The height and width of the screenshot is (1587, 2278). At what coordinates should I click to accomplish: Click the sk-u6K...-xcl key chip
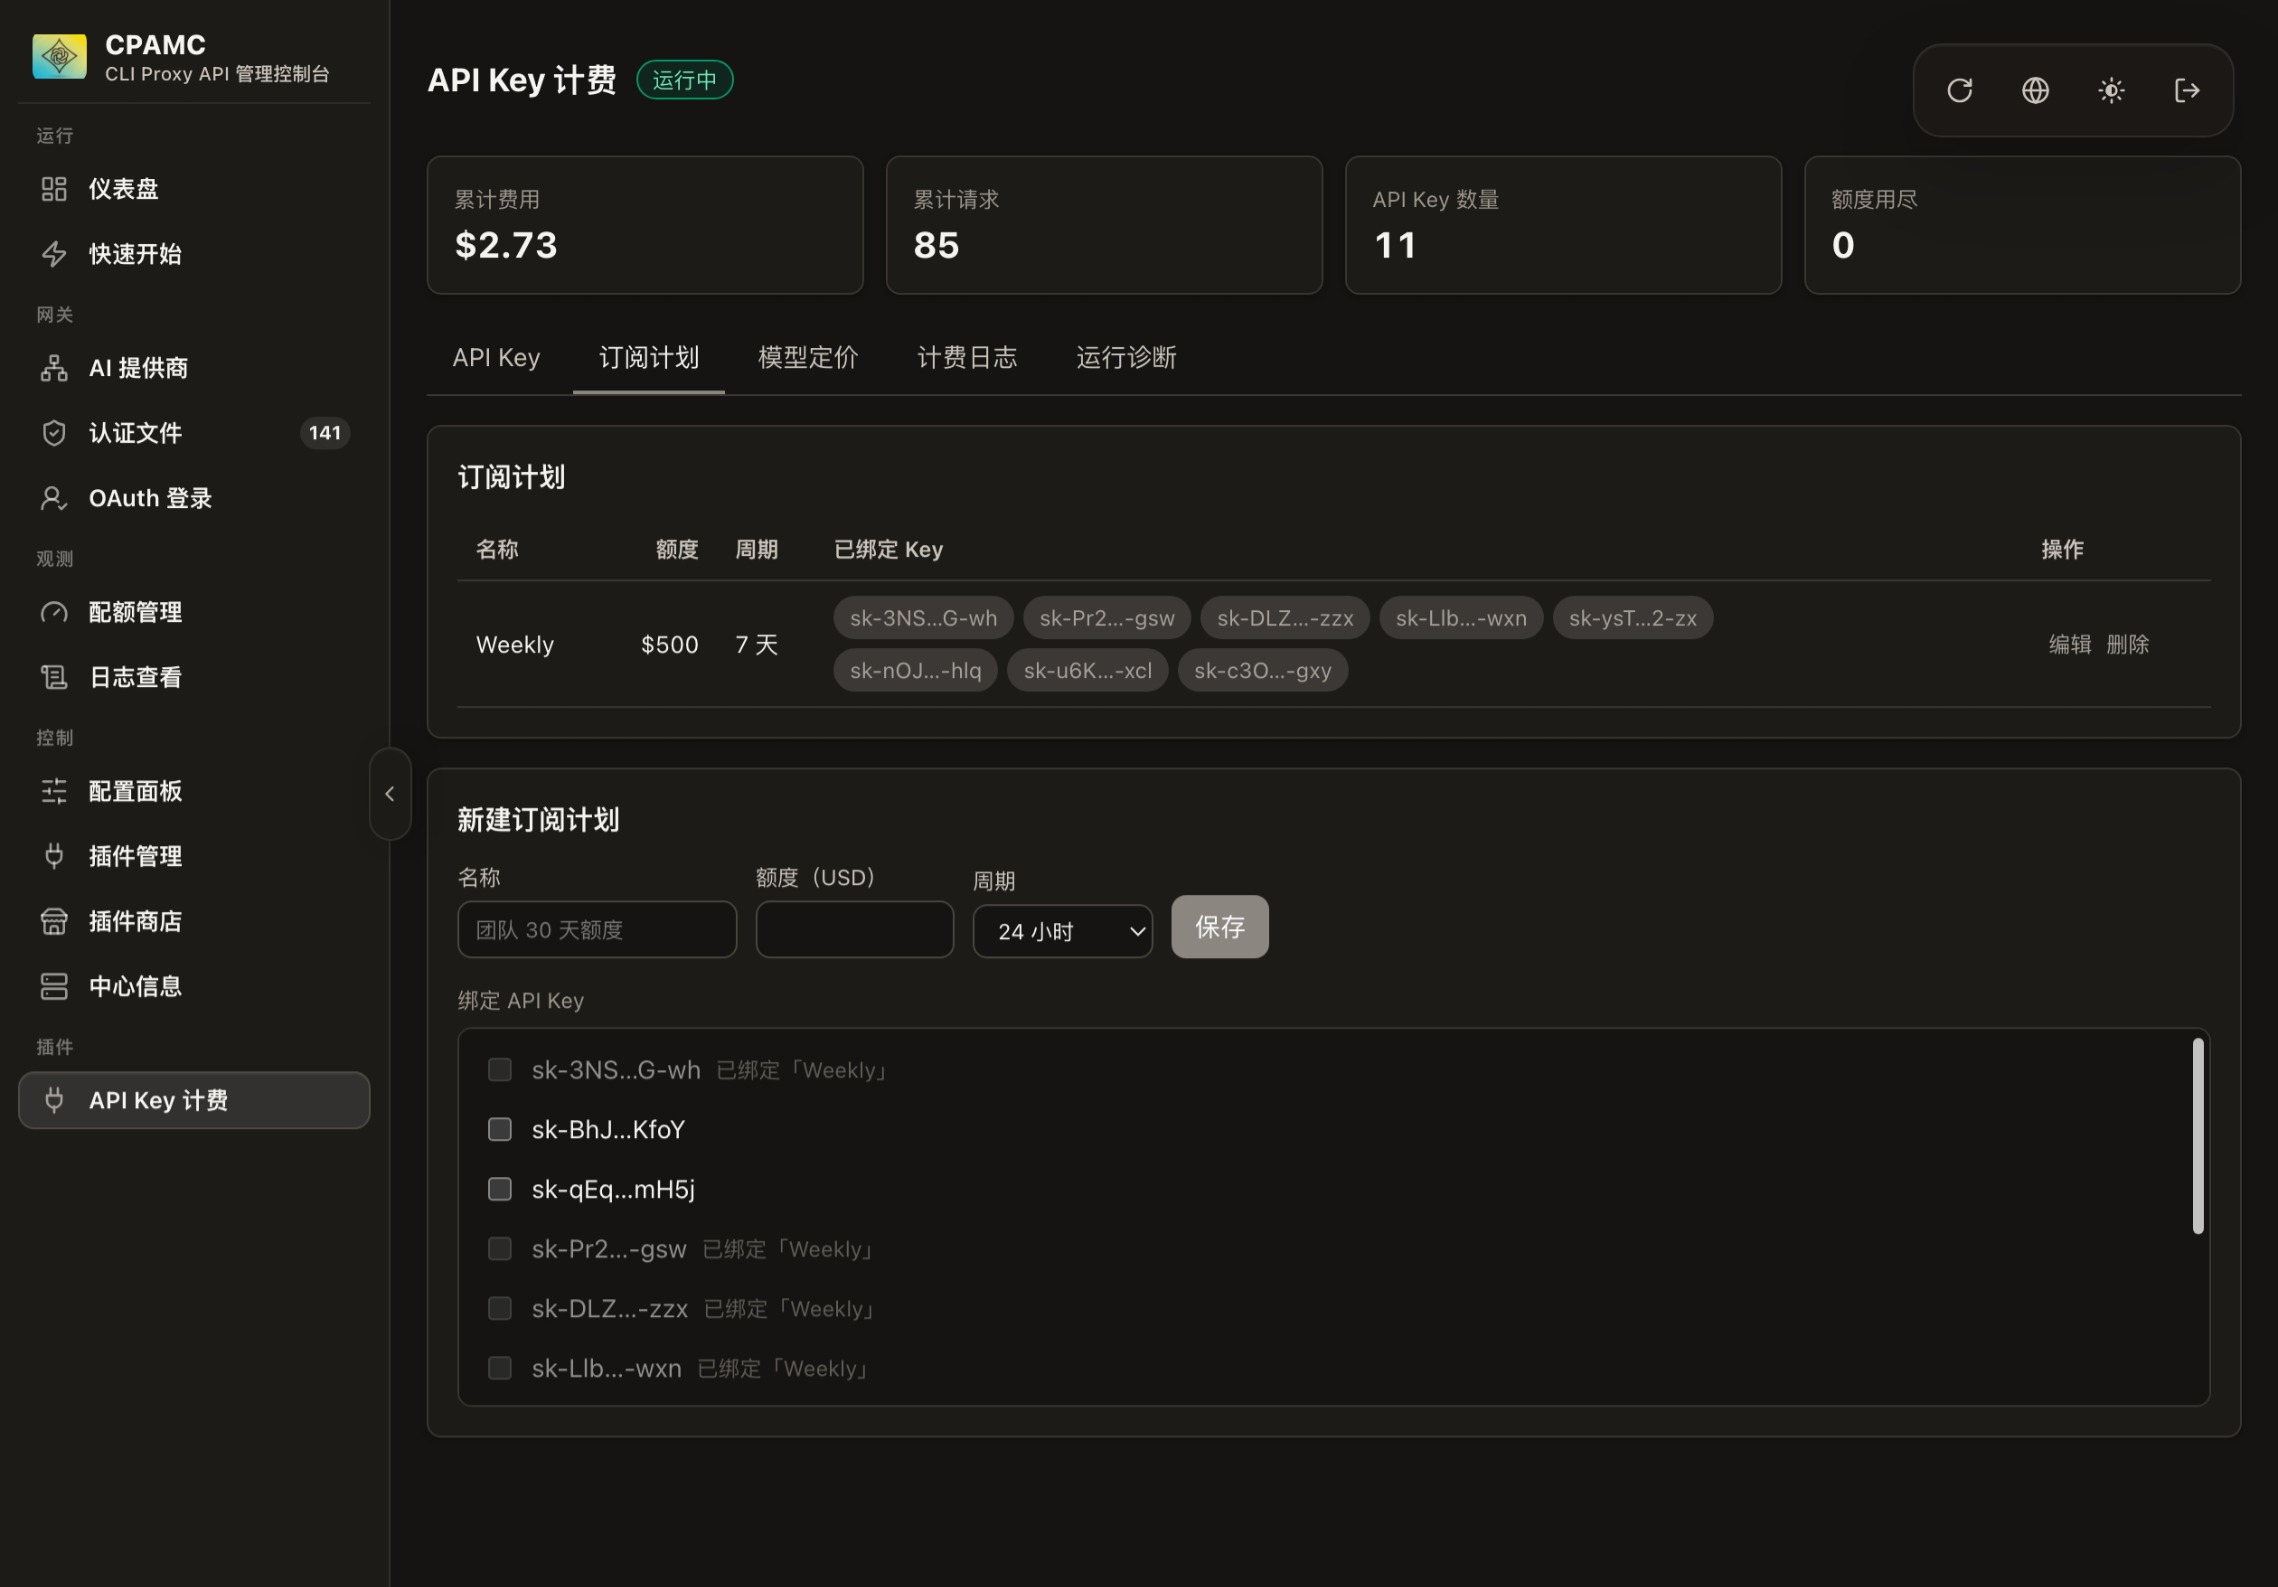1088,670
